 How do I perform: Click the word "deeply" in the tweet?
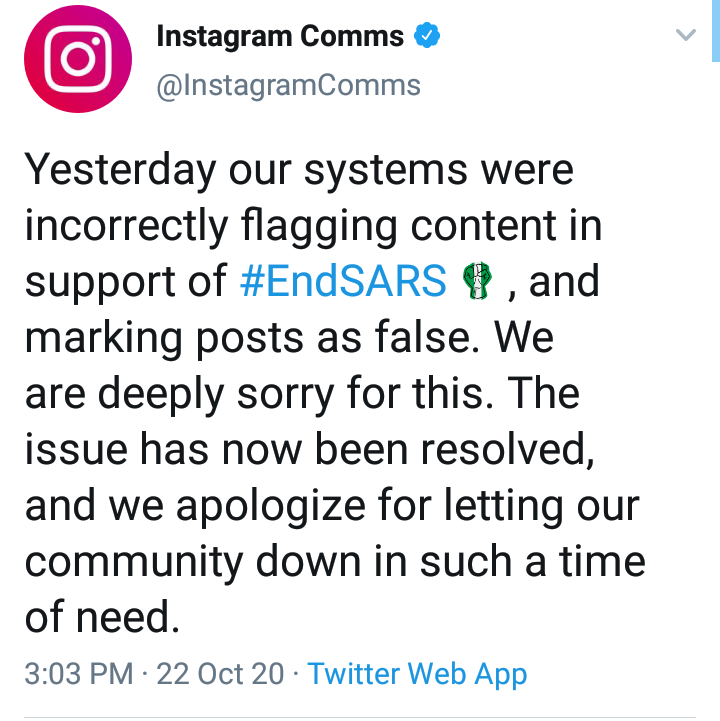pyautogui.click(x=161, y=395)
